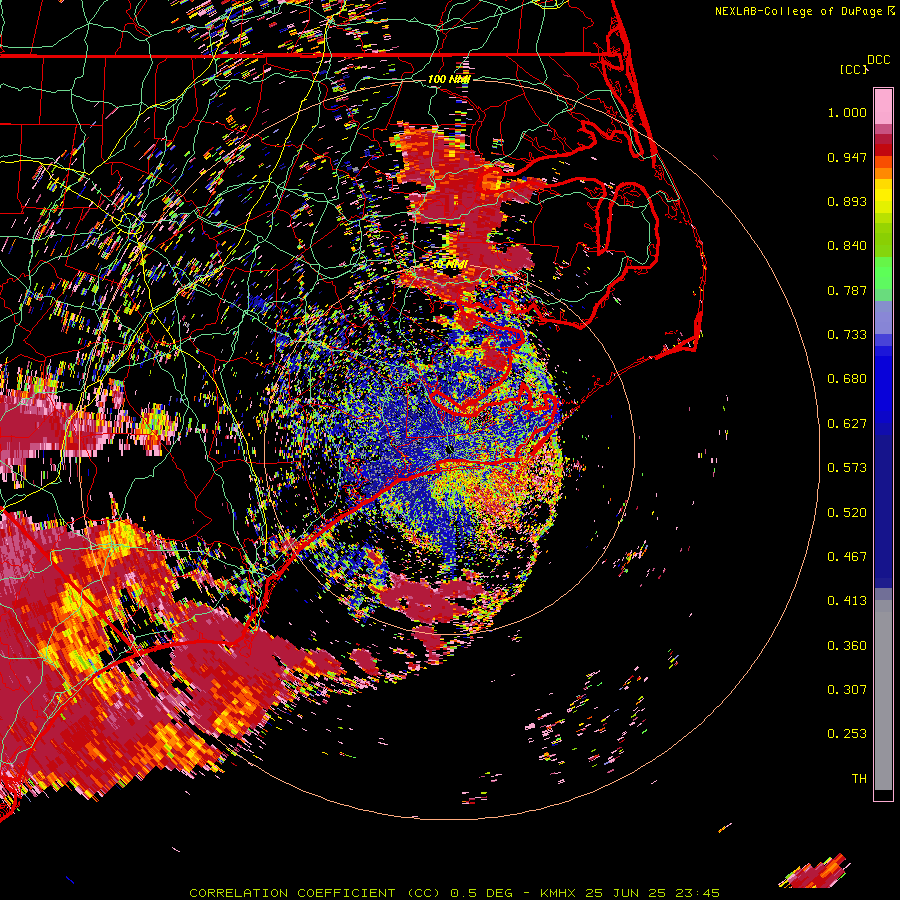Screen dimensions: 900x900
Task: Pick the 0.360 legend value
Action: pos(847,646)
